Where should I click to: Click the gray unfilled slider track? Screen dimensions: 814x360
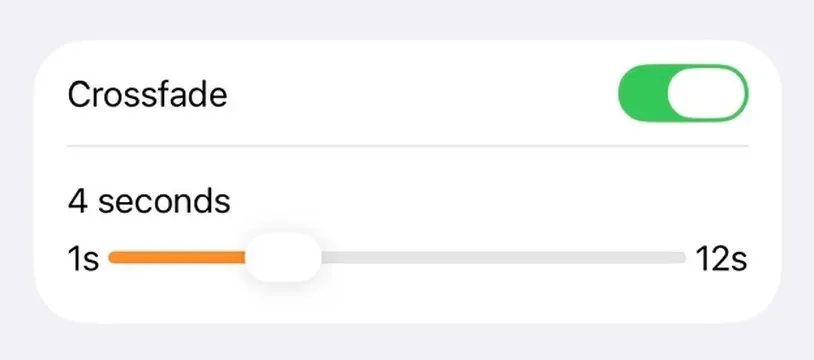503,257
